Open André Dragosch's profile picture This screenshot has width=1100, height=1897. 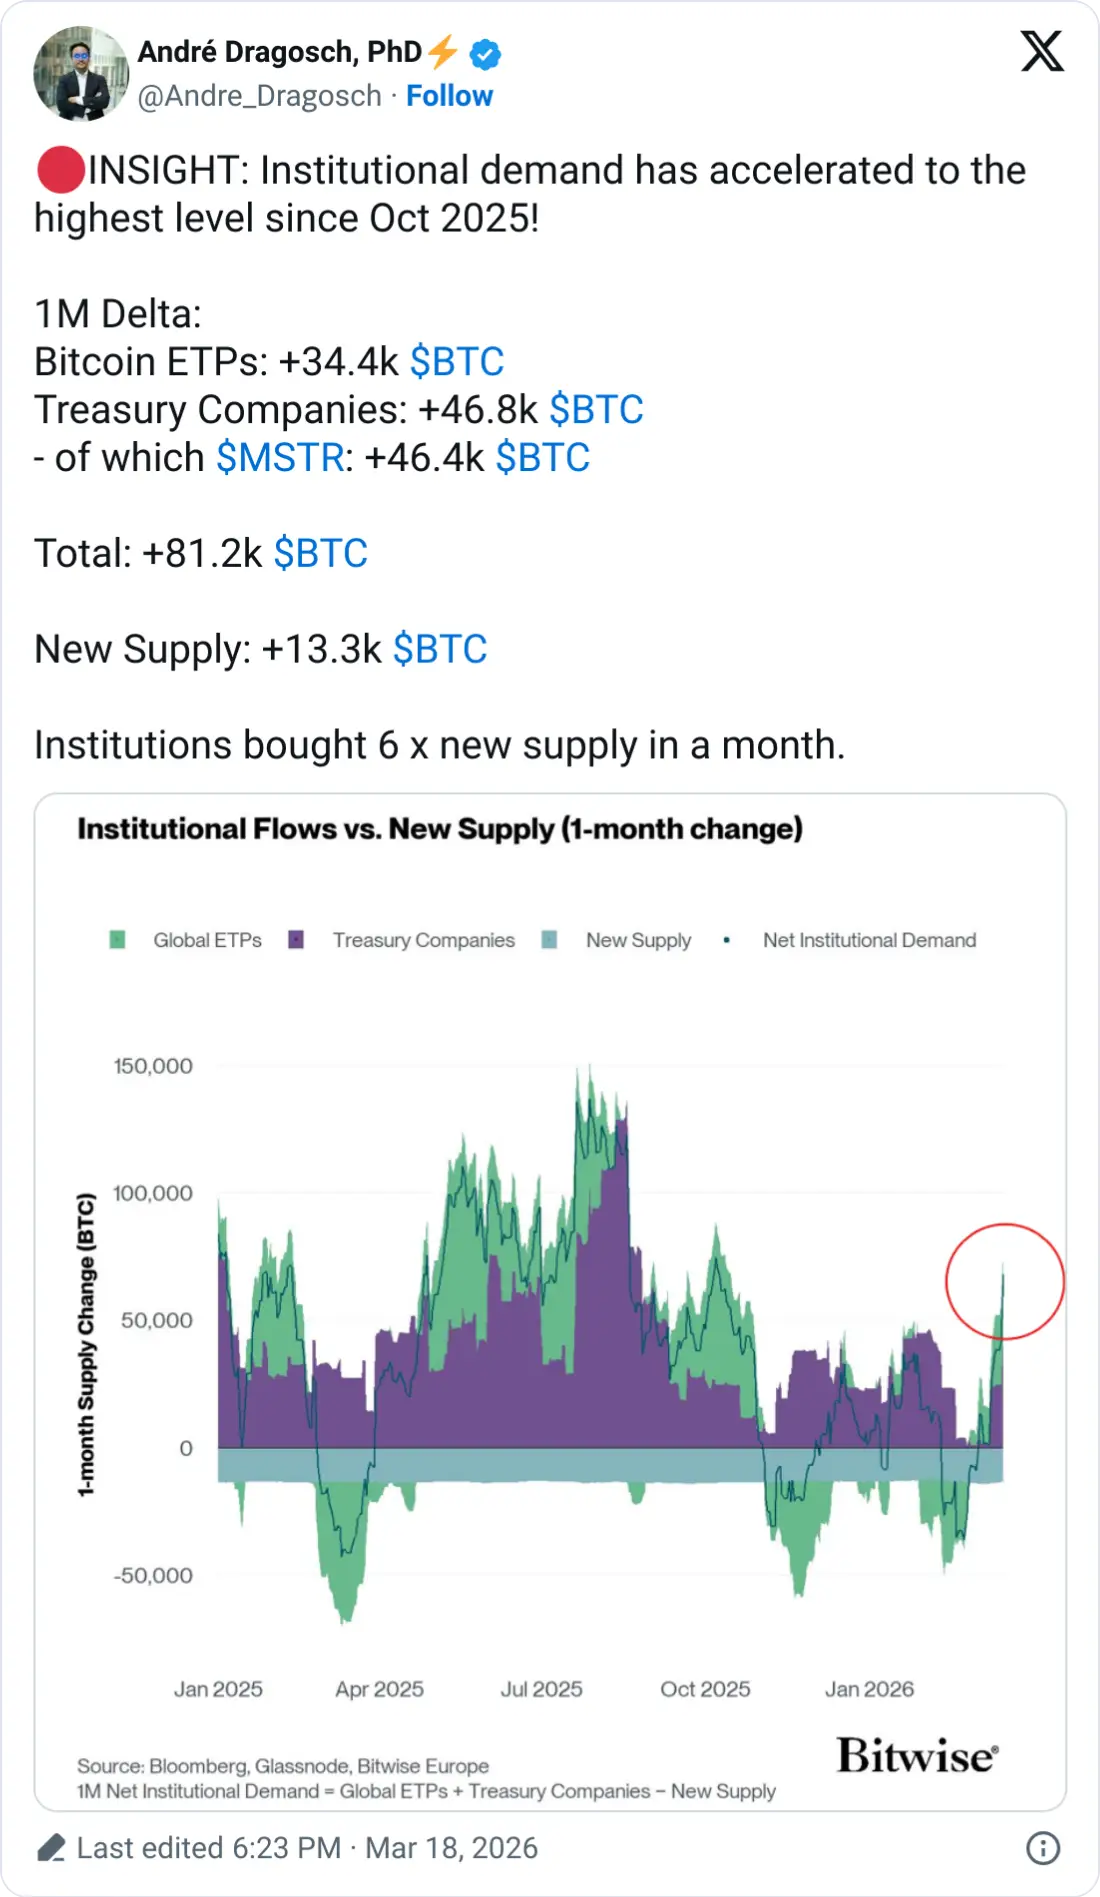[x=80, y=74]
